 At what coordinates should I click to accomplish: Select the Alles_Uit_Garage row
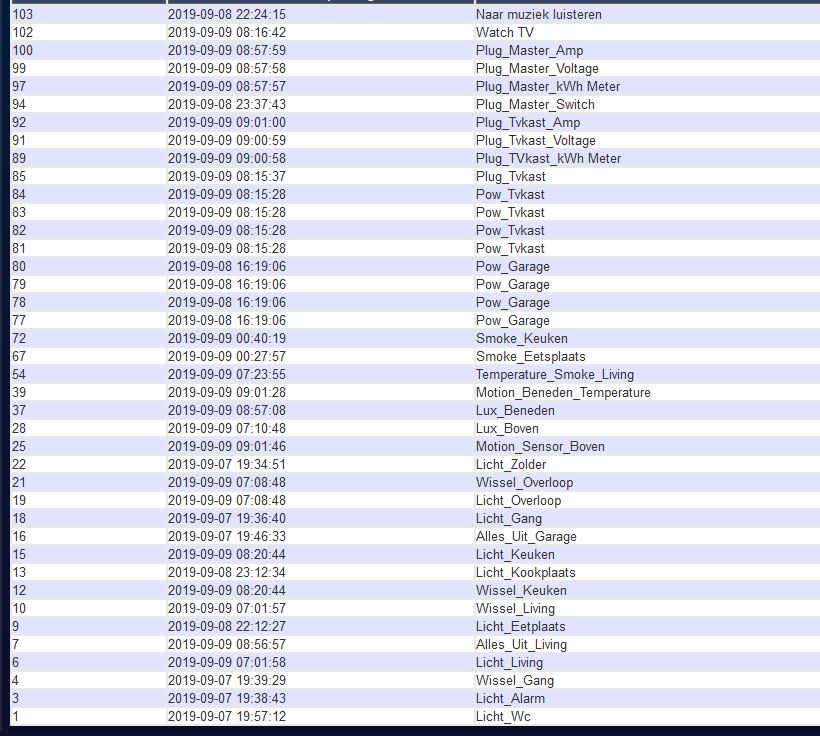pyautogui.click(x=526, y=537)
